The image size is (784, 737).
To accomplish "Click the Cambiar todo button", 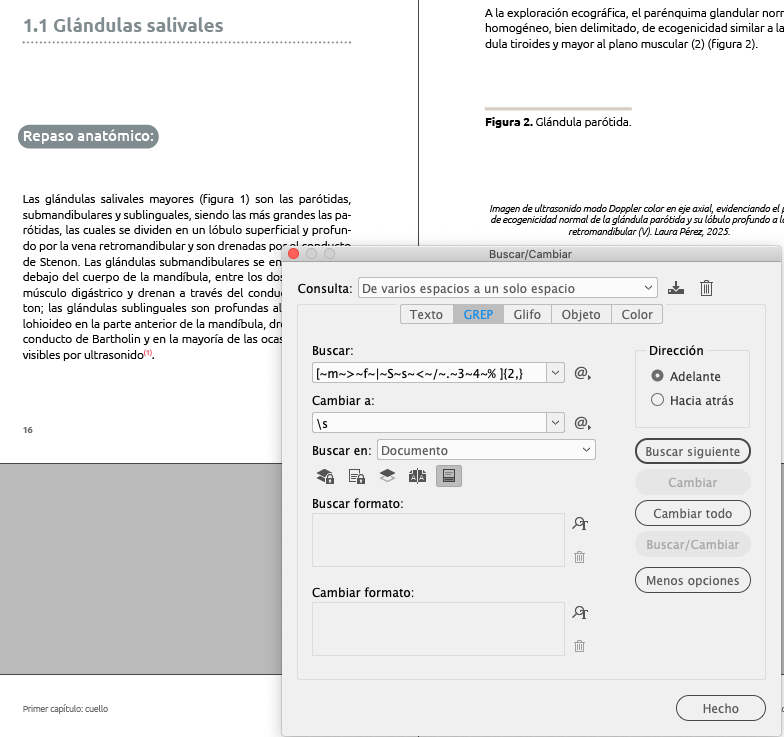I will click(x=692, y=513).
